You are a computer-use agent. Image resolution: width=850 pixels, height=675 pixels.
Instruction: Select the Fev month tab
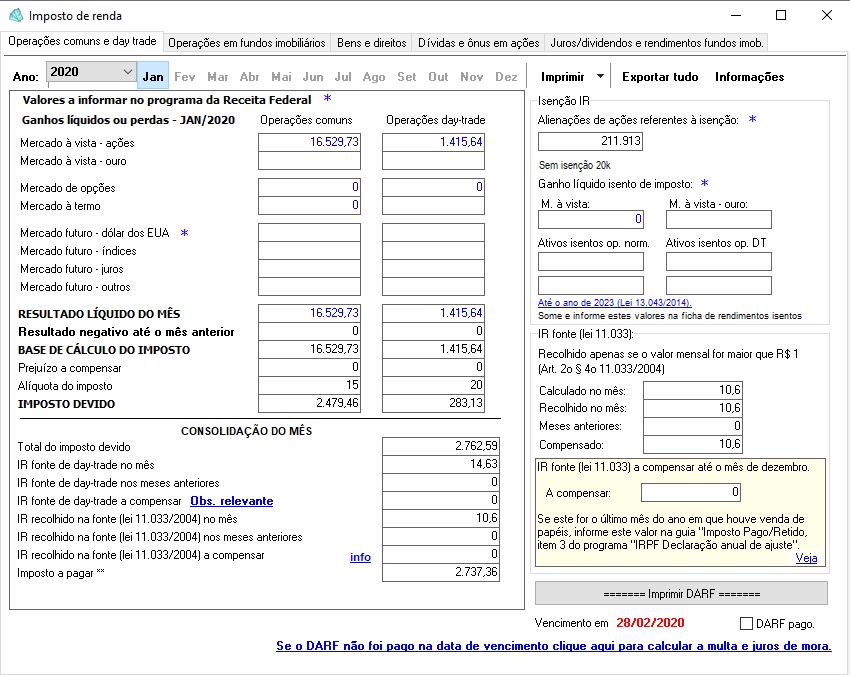[186, 77]
